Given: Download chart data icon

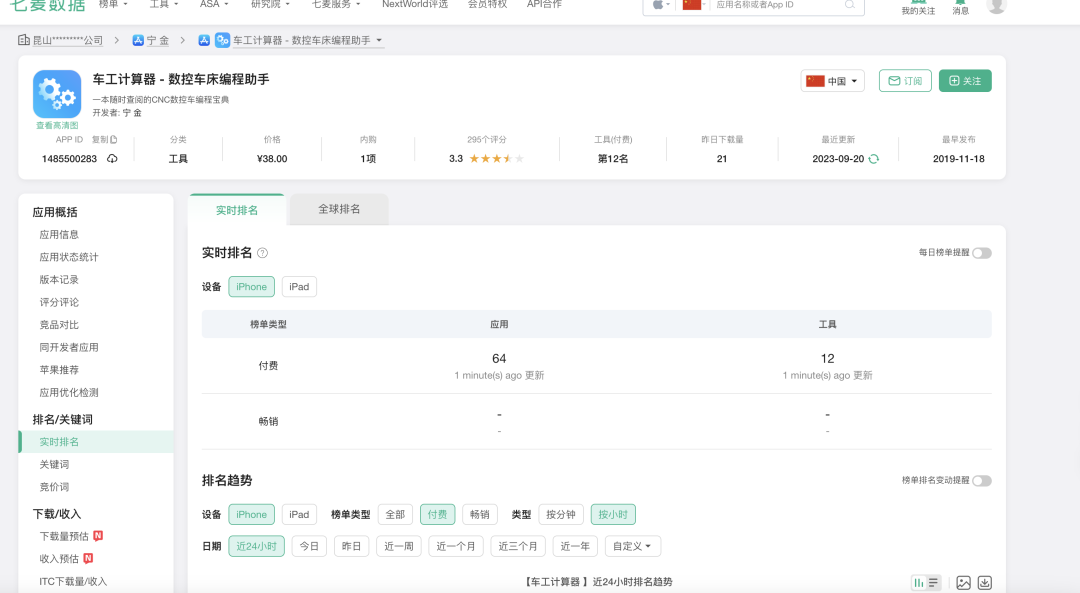Looking at the screenshot, I should tap(985, 583).
